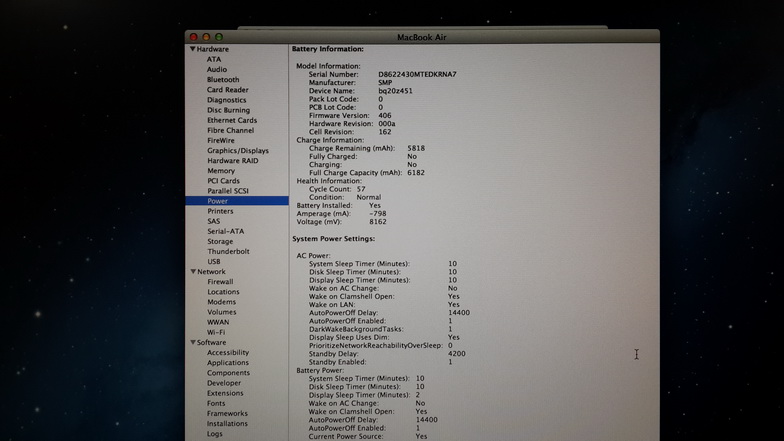Viewport: 784px width, 441px height.
Task: Open Thunderbolt hardware details
Action: [228, 252]
